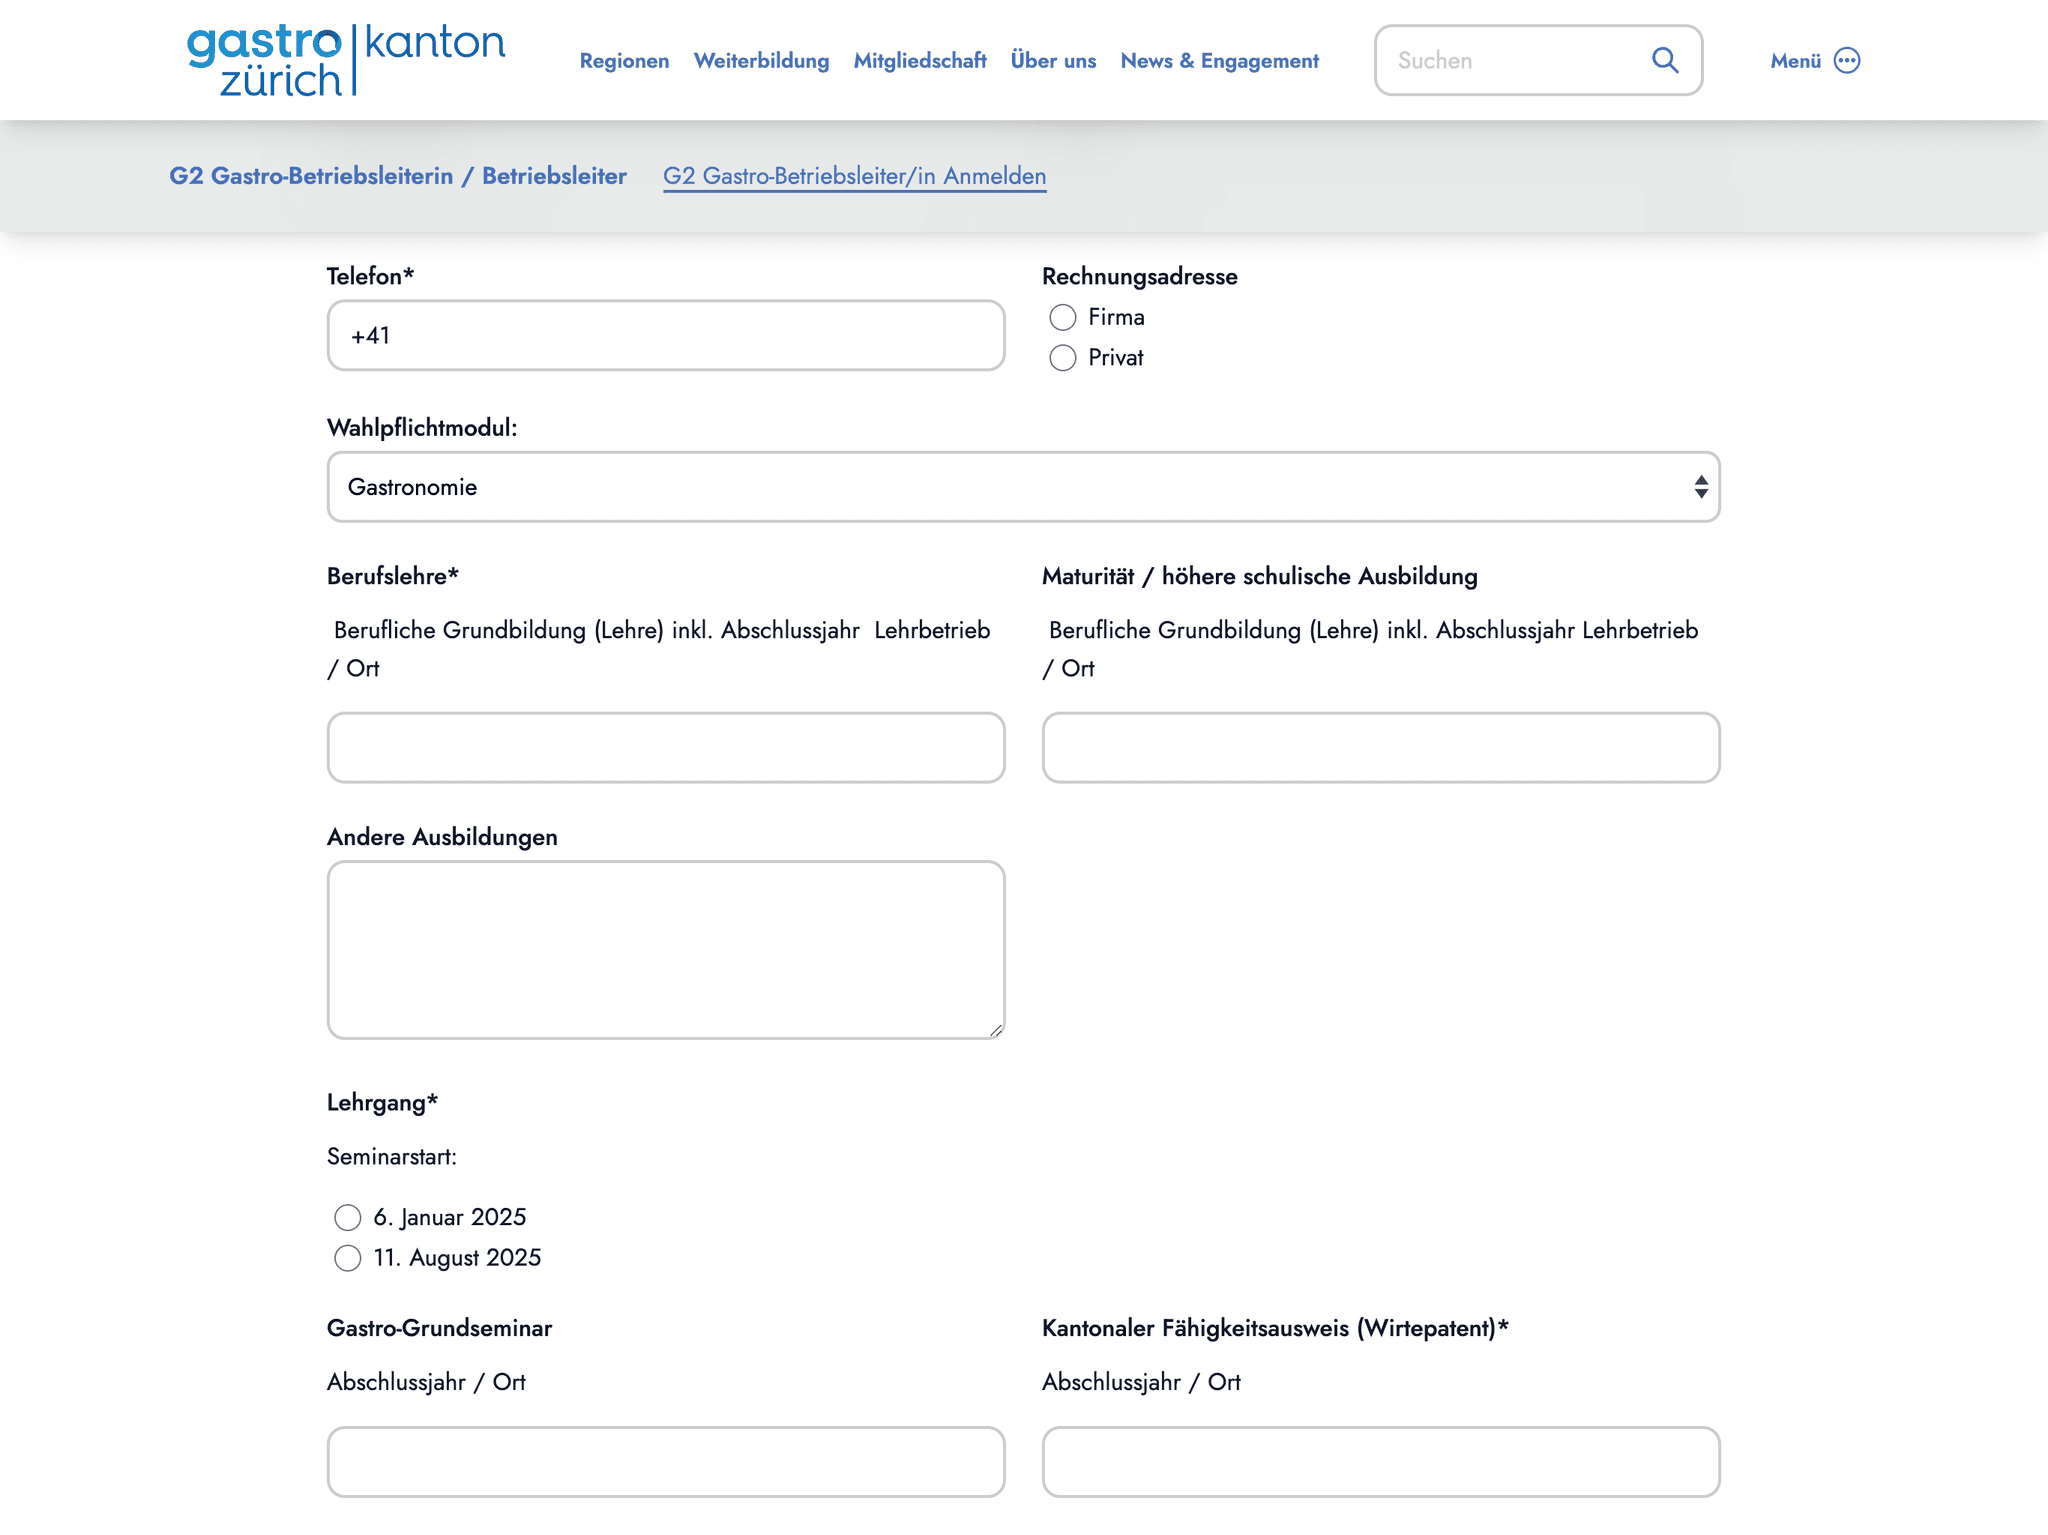This screenshot has width=2048, height=1535.
Task: Click the 'Seminarstart:' text
Action: (x=392, y=1157)
